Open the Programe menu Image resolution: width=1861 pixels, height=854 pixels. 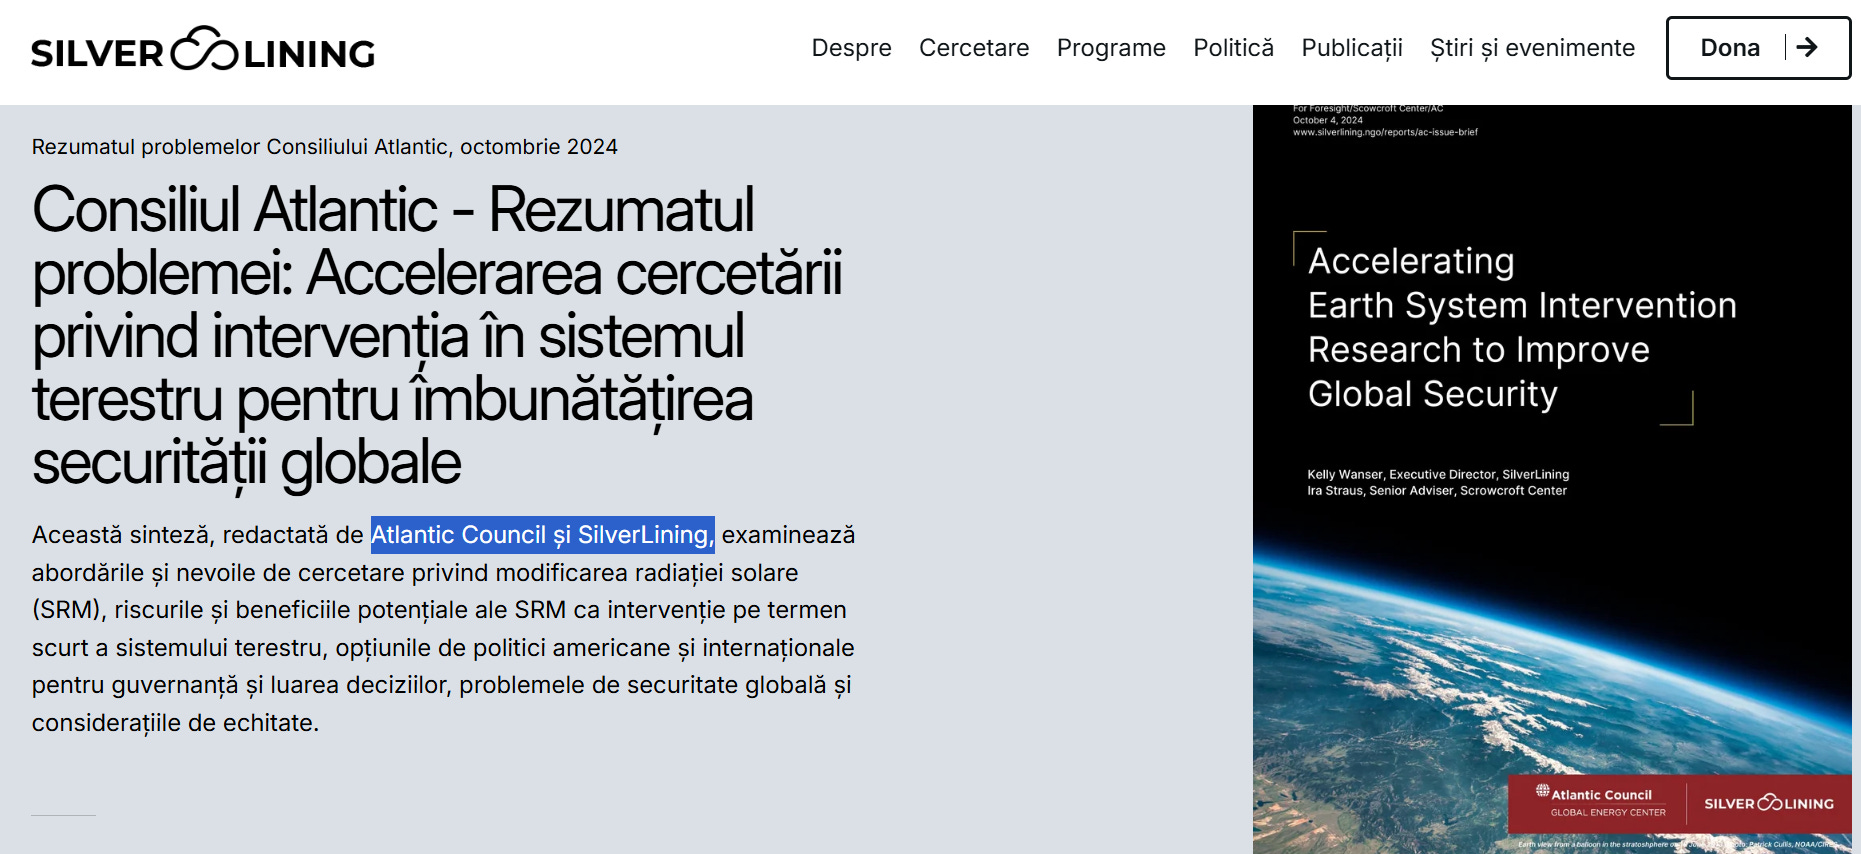point(1111,48)
